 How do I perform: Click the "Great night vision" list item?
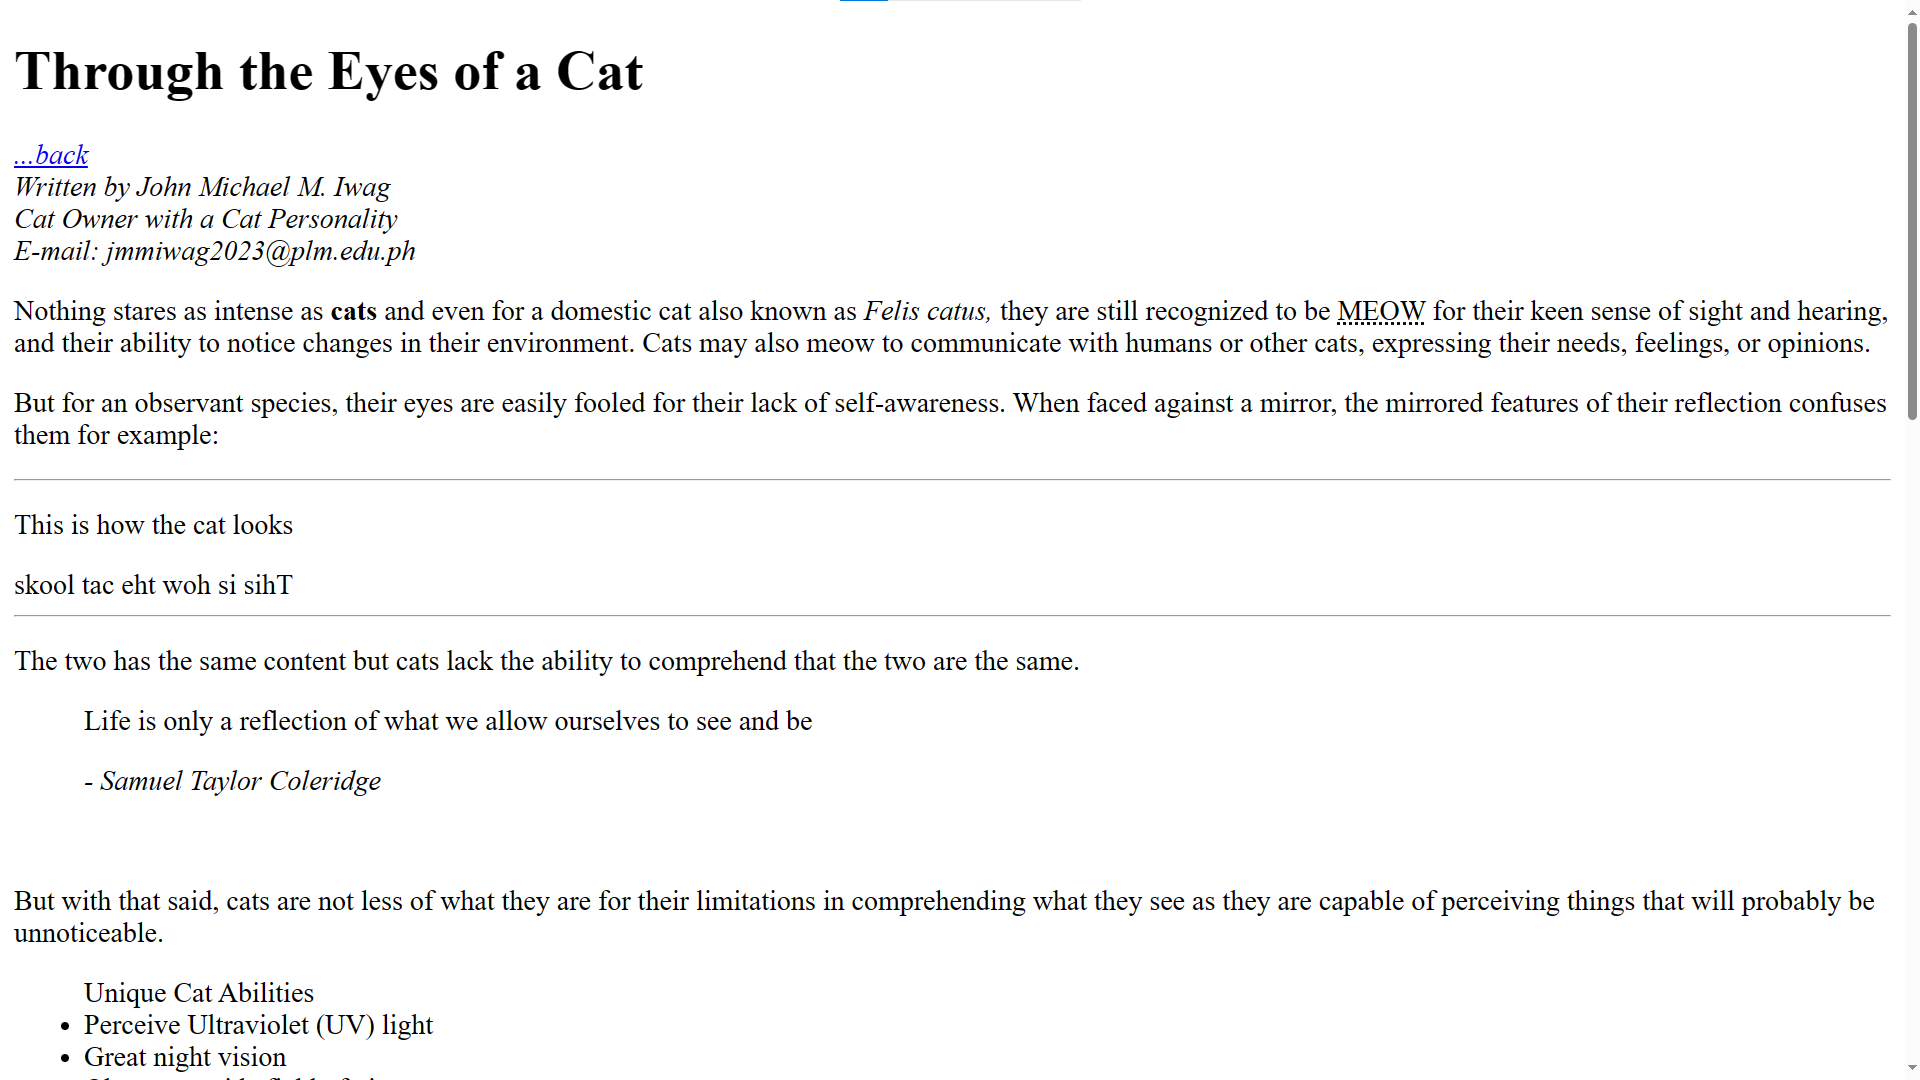click(185, 1057)
